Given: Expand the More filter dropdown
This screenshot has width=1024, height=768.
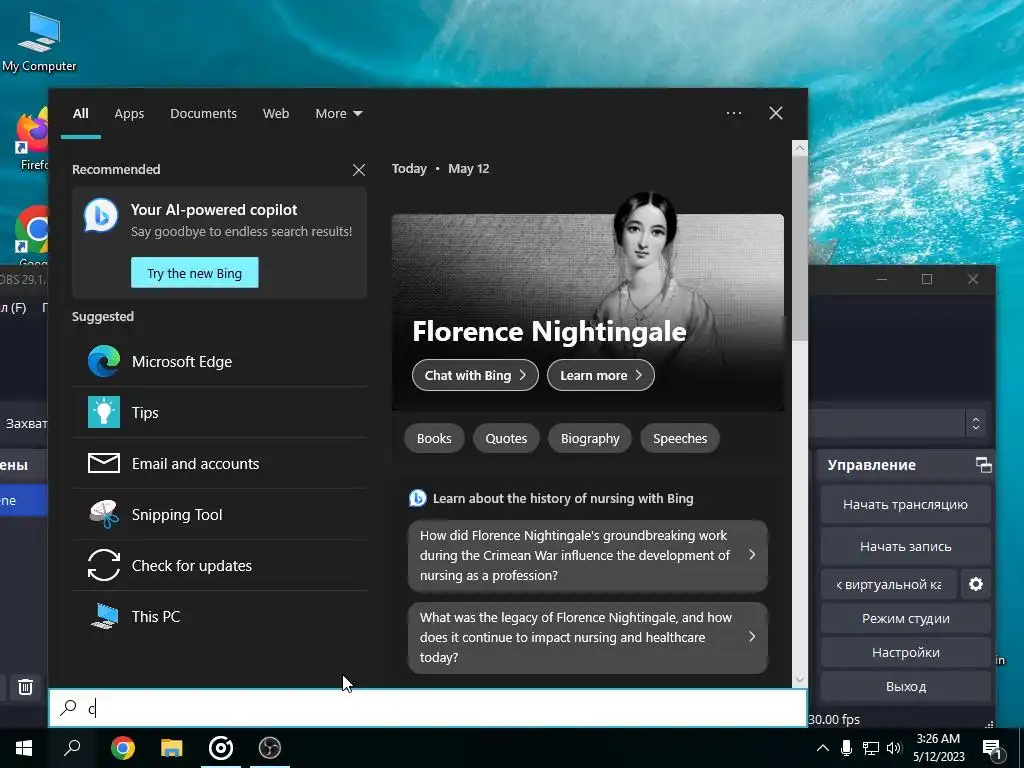Looking at the screenshot, I should coord(338,114).
